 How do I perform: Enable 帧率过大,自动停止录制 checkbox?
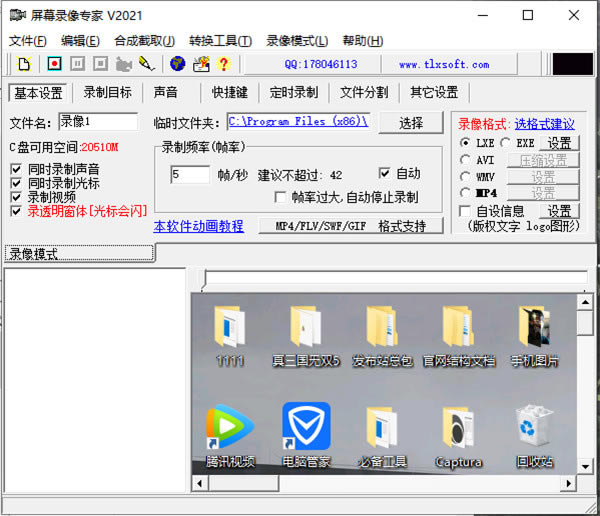tap(280, 197)
